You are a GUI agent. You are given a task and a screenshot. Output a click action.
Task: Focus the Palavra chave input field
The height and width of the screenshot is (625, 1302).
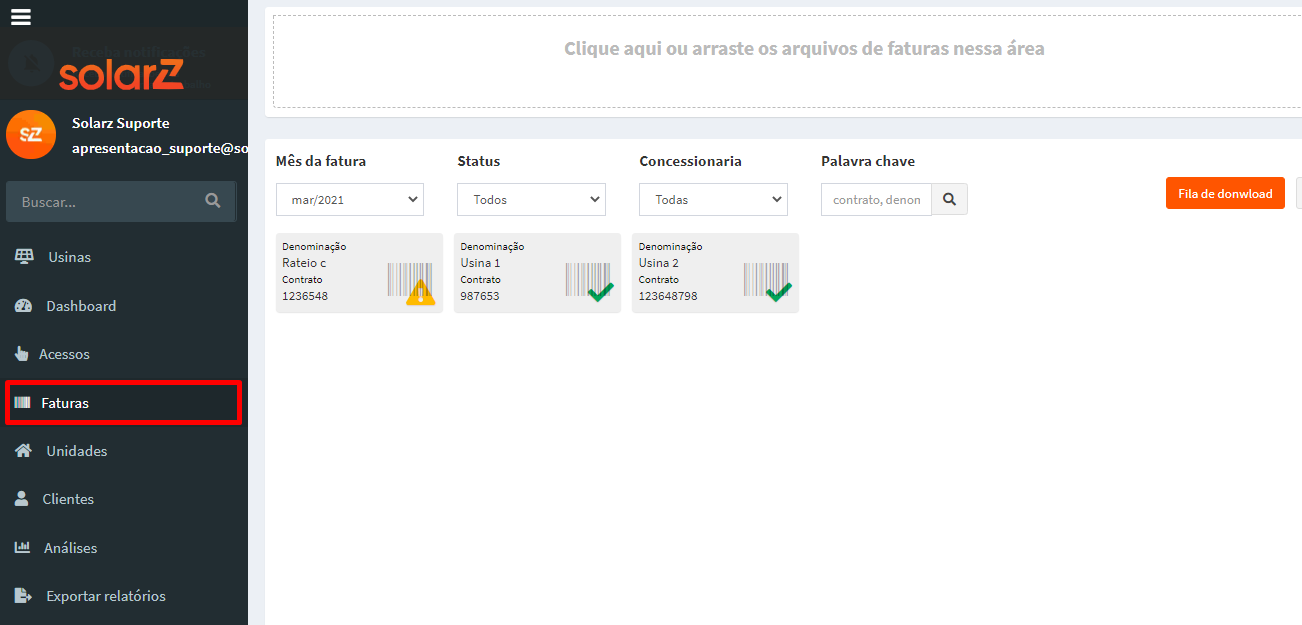point(876,200)
